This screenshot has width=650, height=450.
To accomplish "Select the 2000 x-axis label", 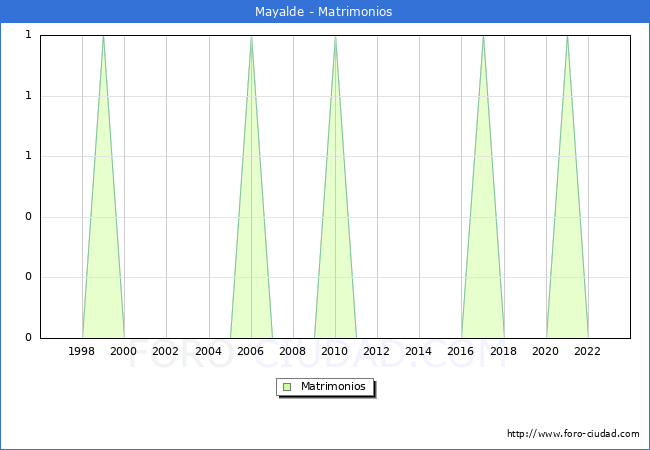I will [x=124, y=351].
